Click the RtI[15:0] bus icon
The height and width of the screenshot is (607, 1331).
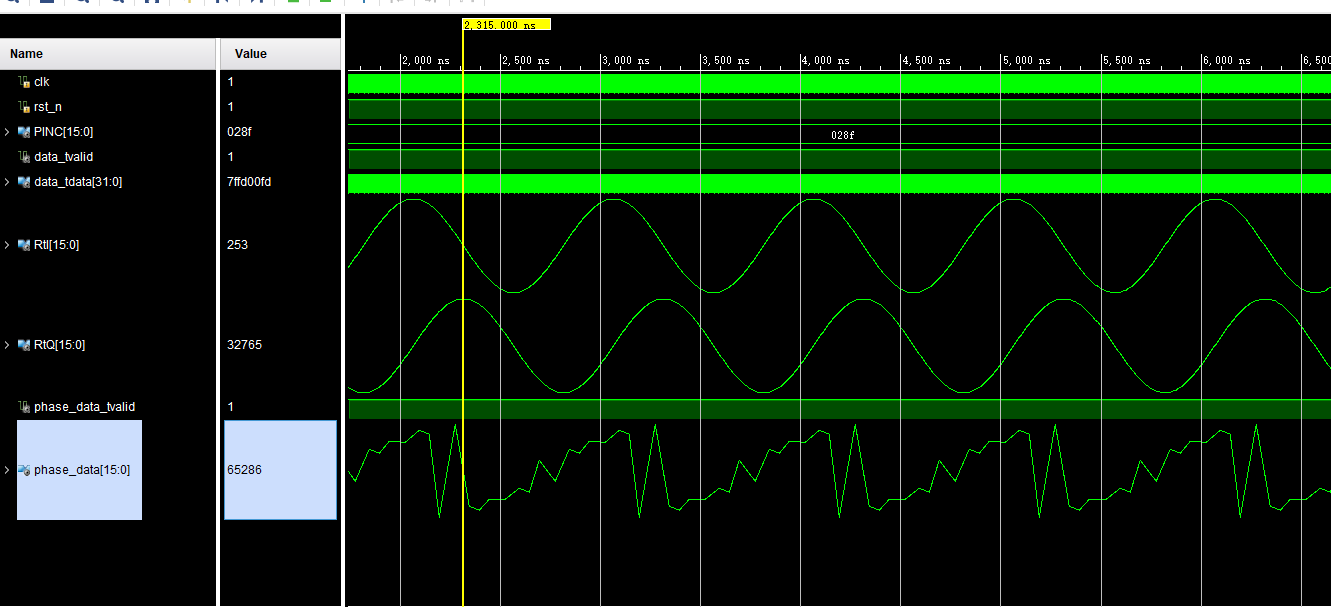pyautogui.click(x=25, y=245)
